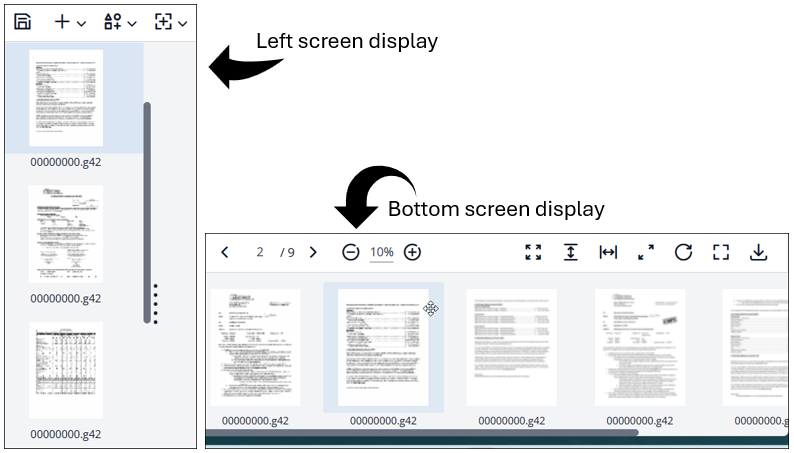
Task: Click the page number field showing 2
Action: click(260, 252)
